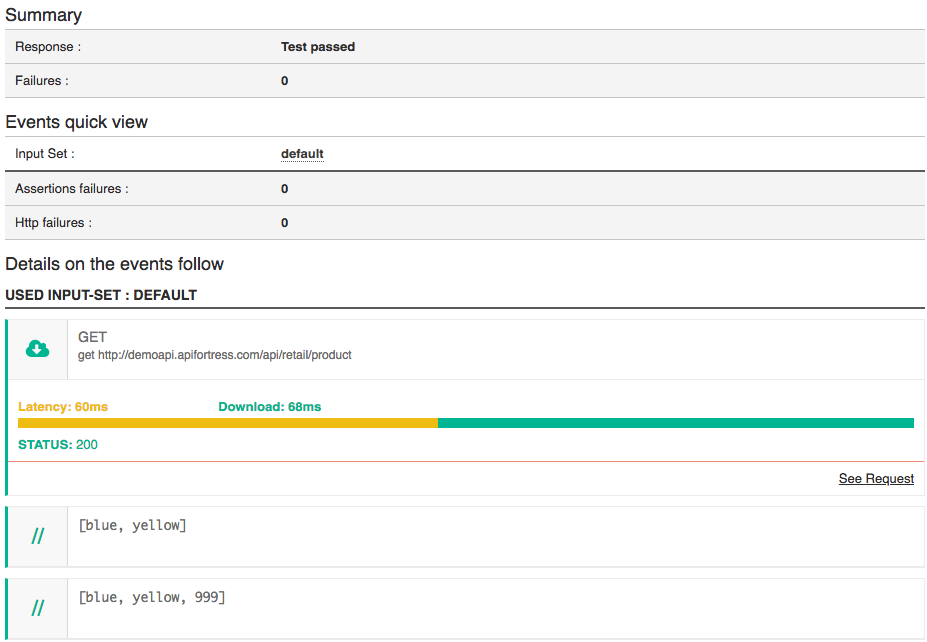Click the USED INPUT-SET : DEFAULT header

101,296
